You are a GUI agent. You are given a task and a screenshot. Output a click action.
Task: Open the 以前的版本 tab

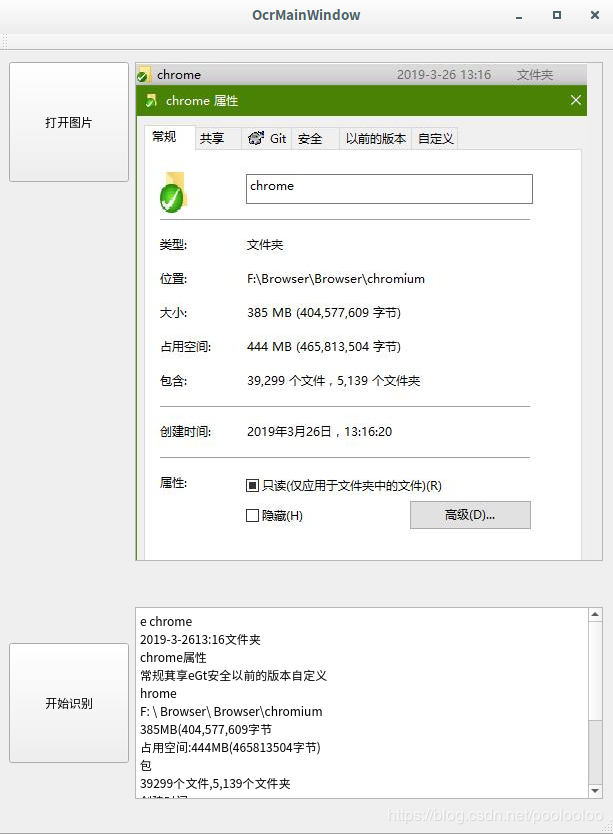click(376, 139)
